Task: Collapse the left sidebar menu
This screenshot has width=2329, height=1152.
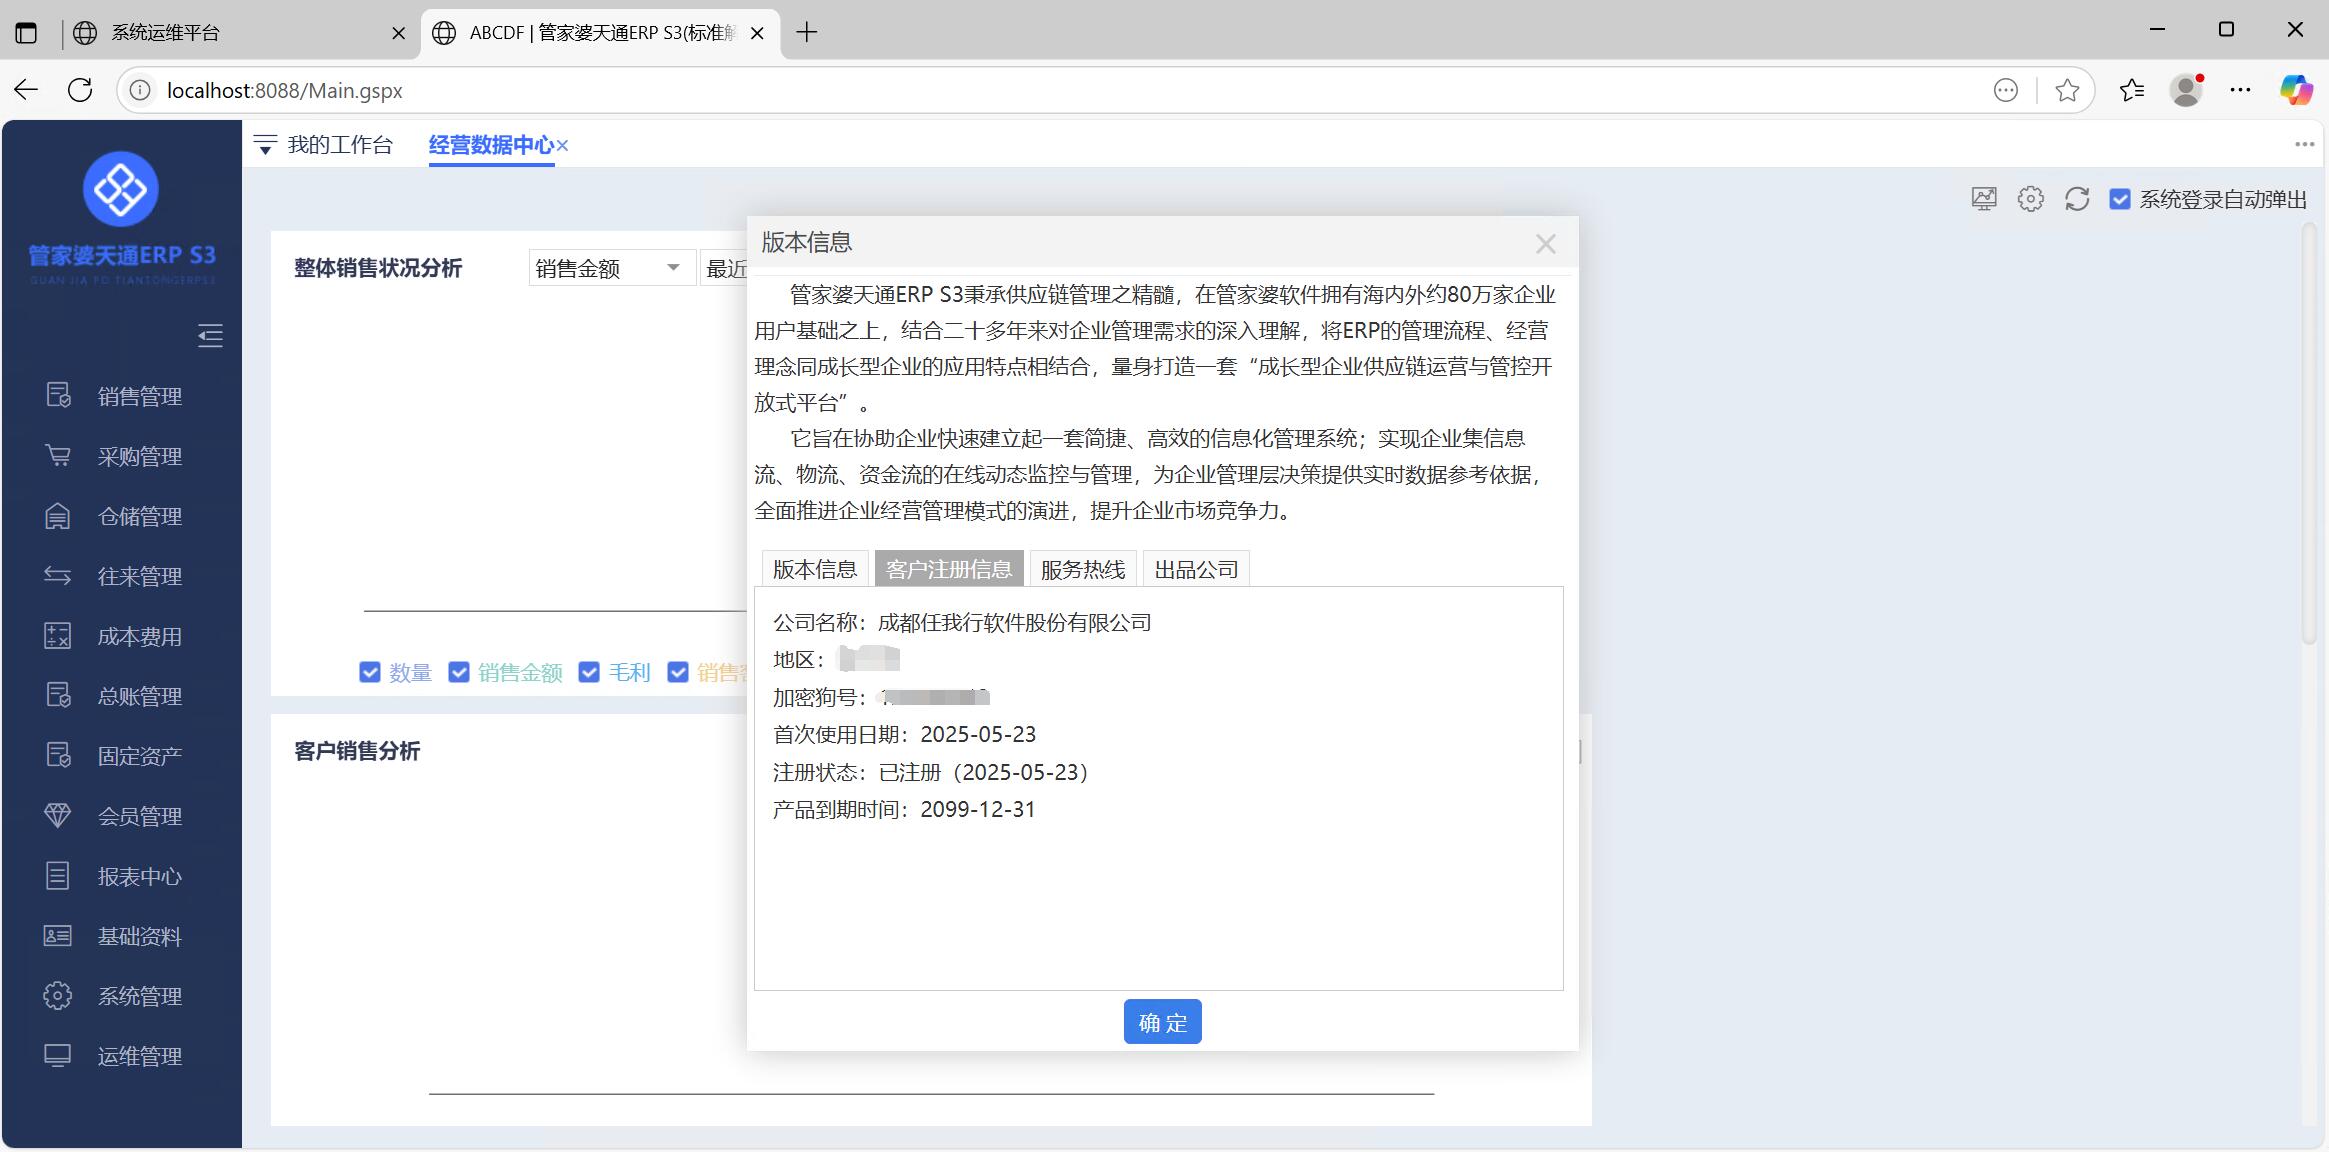Action: [x=210, y=335]
